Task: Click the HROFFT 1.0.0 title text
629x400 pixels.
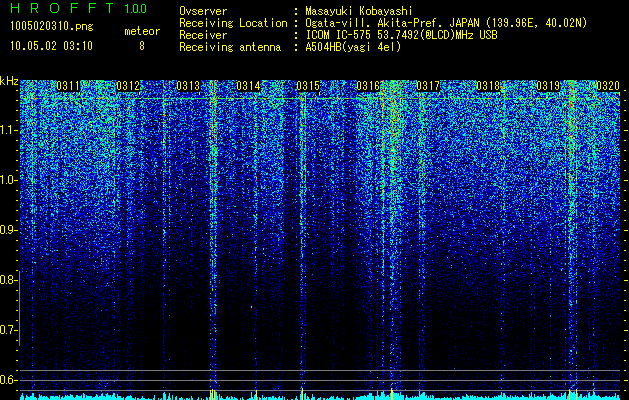Action: (79, 8)
